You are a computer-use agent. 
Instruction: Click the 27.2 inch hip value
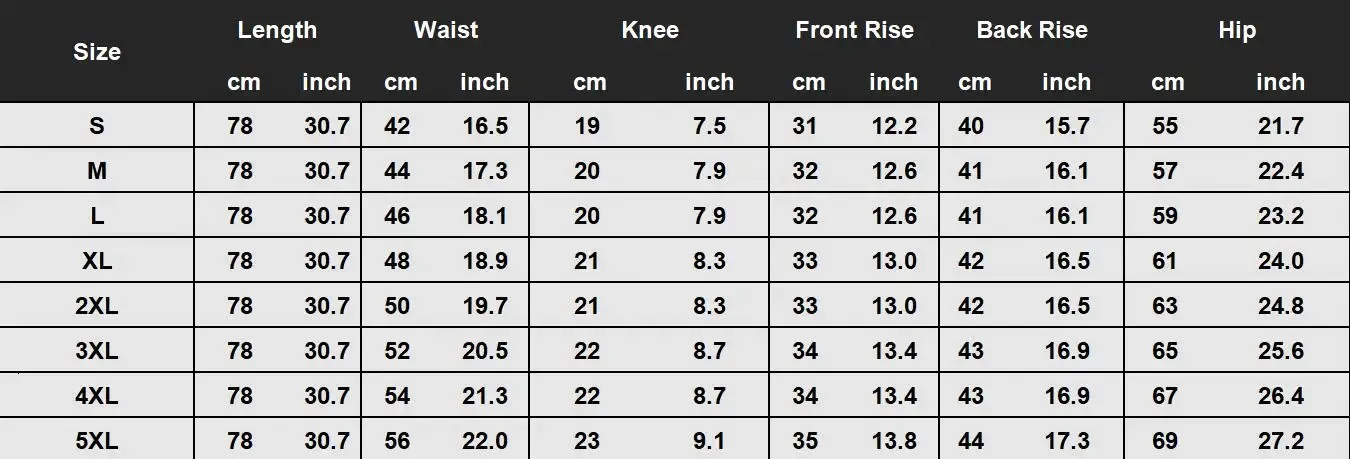point(1281,441)
